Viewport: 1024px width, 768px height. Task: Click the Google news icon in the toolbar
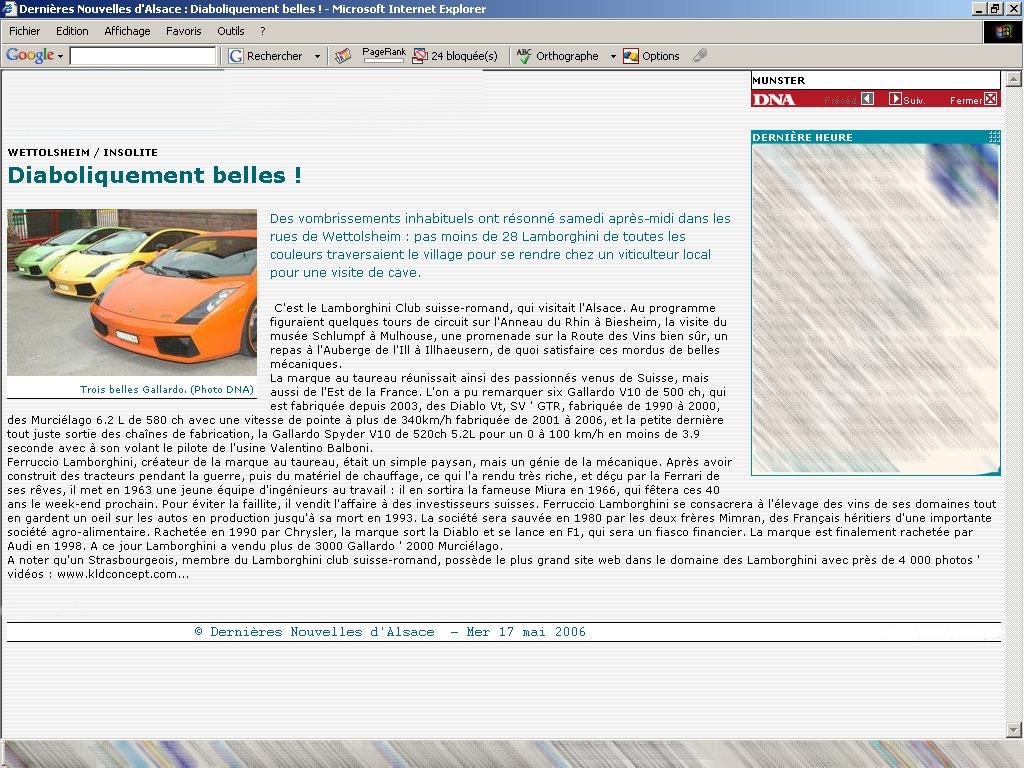click(x=343, y=56)
